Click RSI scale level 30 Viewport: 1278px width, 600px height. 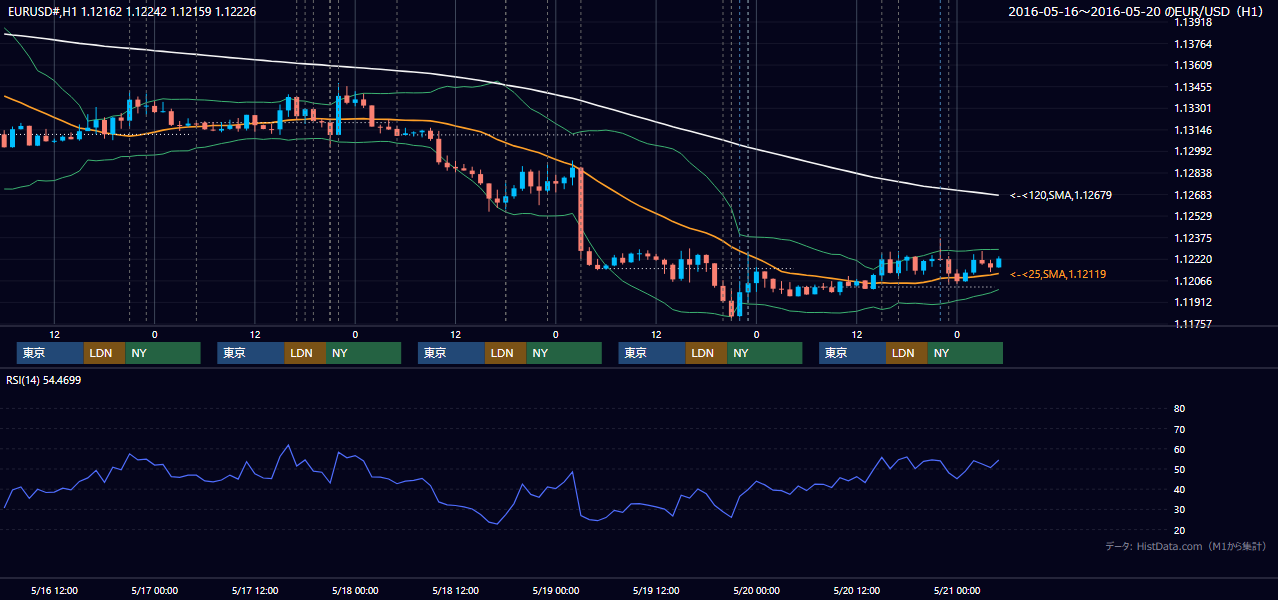point(1179,510)
